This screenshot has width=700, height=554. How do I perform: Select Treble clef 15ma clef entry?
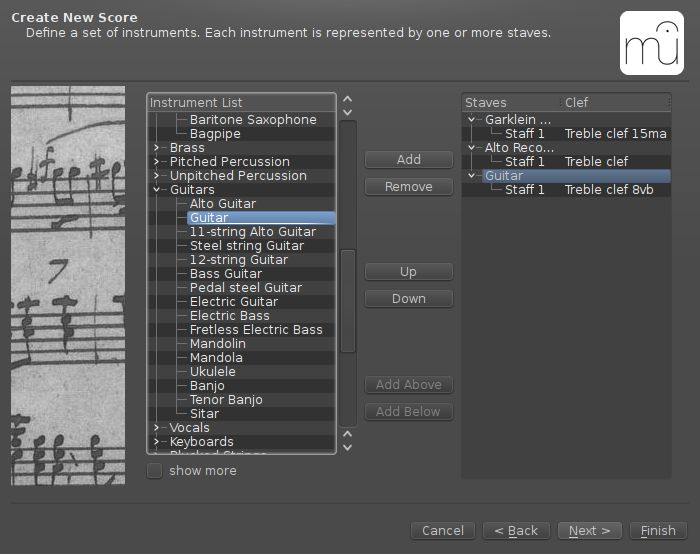point(615,134)
